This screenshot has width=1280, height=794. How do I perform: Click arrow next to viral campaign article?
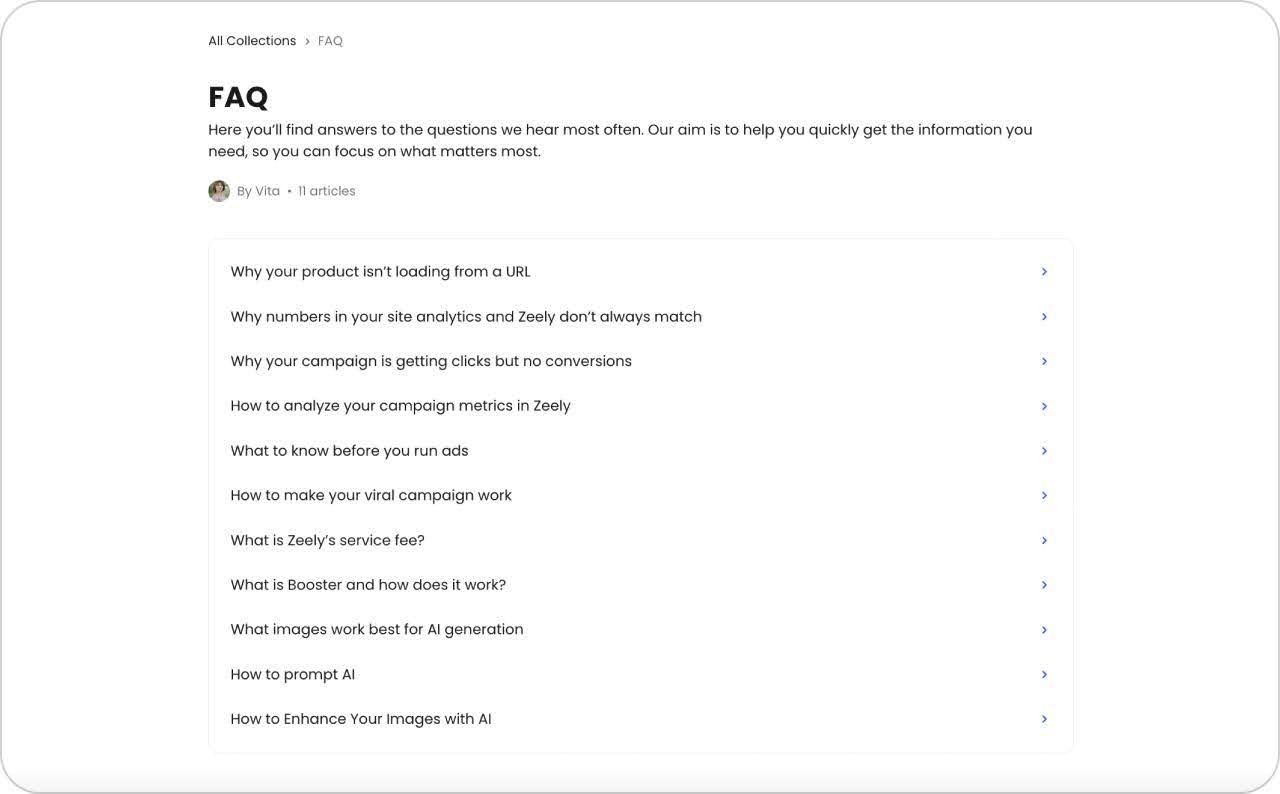[x=1044, y=495]
